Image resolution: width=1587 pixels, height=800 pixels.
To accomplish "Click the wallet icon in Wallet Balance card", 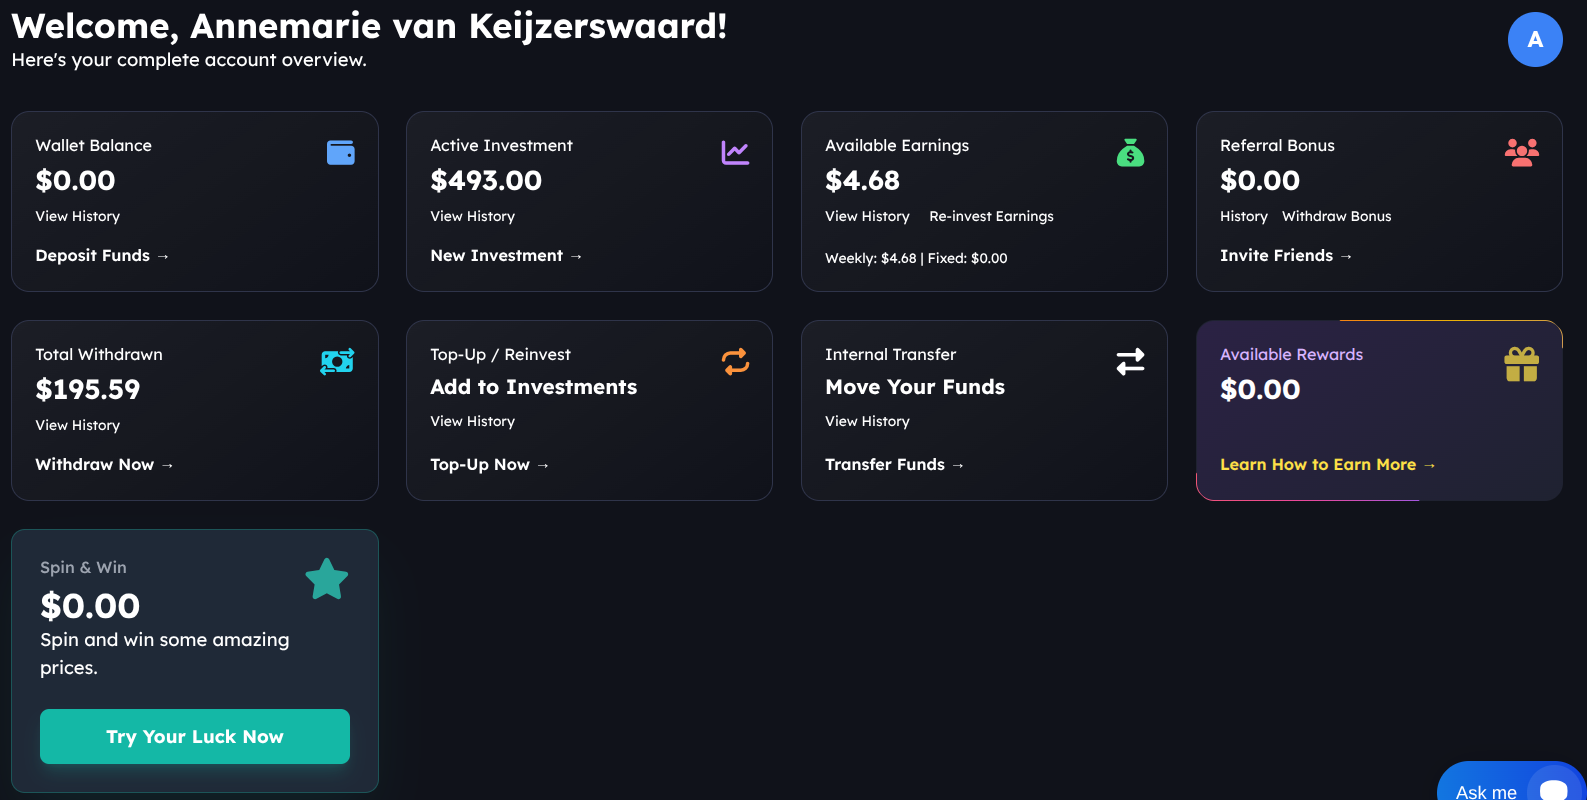I will [x=341, y=153].
